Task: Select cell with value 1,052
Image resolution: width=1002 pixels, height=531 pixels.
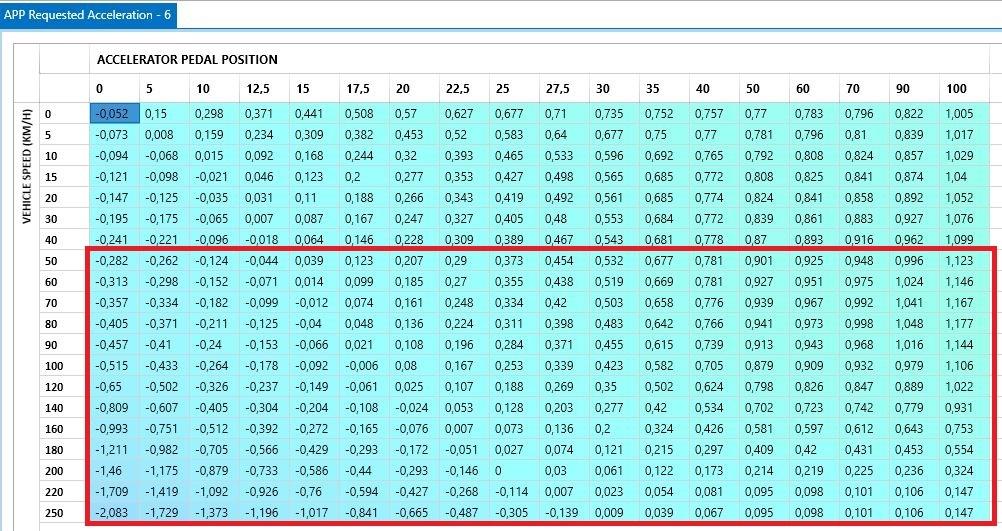Action: click(x=964, y=197)
